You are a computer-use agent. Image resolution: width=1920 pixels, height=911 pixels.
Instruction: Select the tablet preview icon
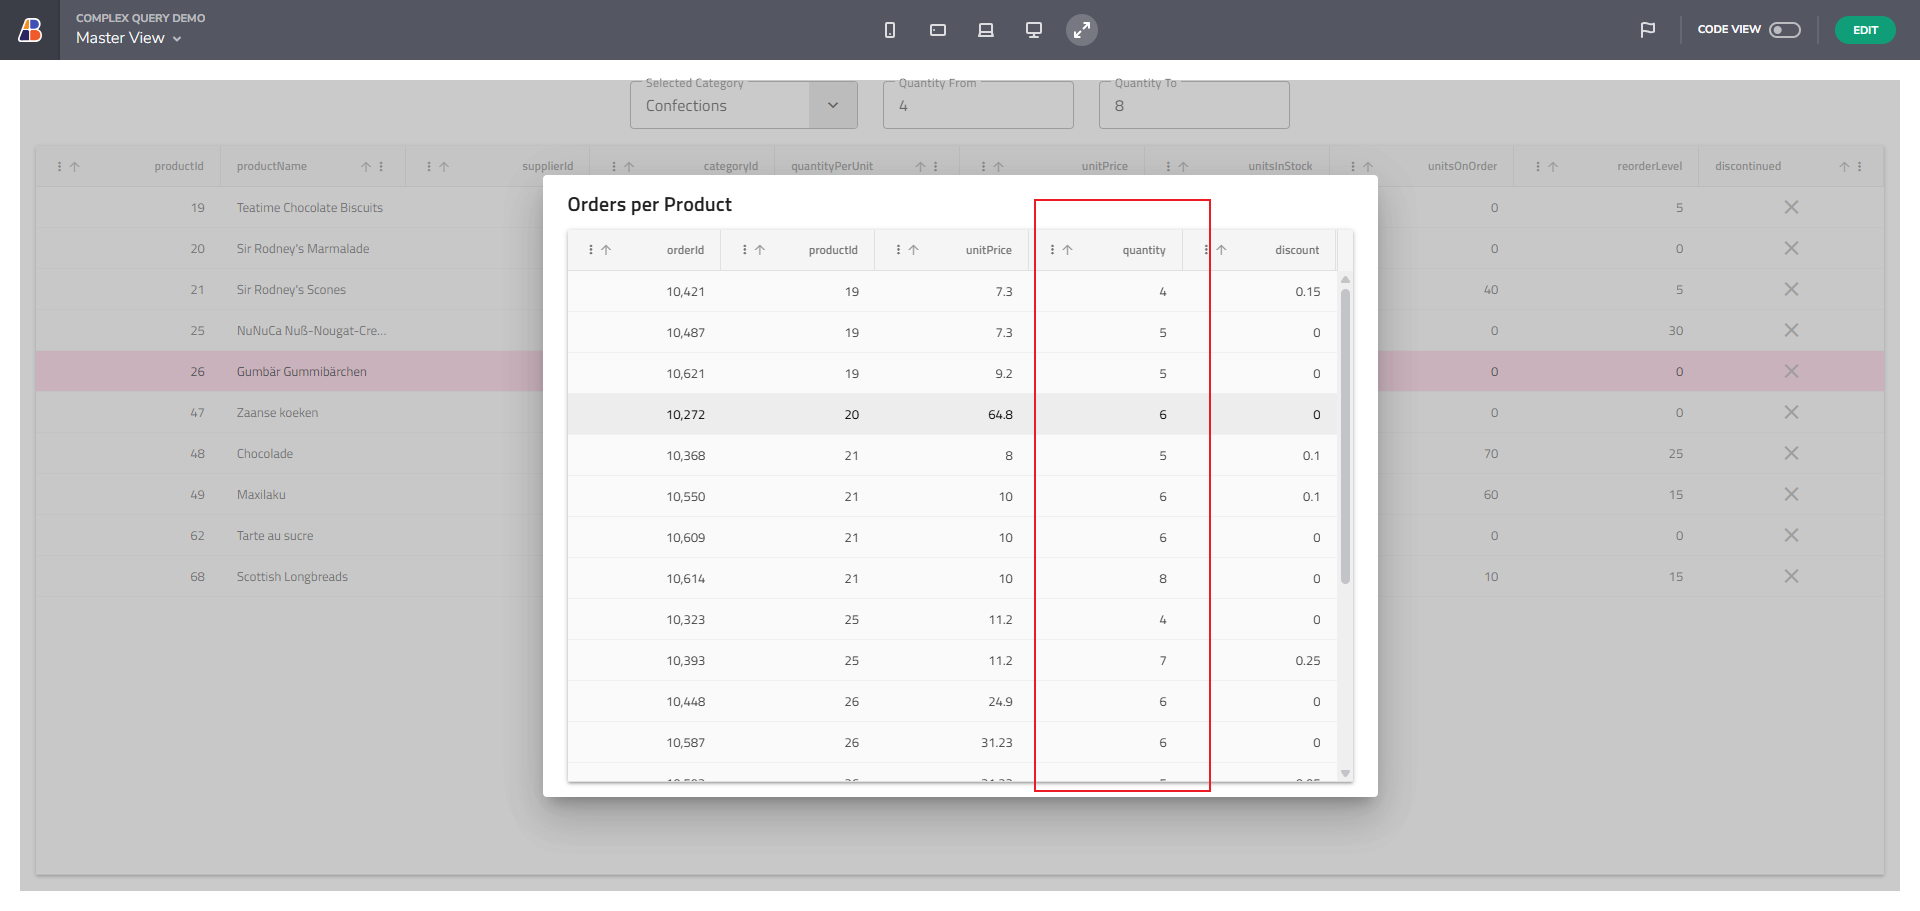click(937, 30)
